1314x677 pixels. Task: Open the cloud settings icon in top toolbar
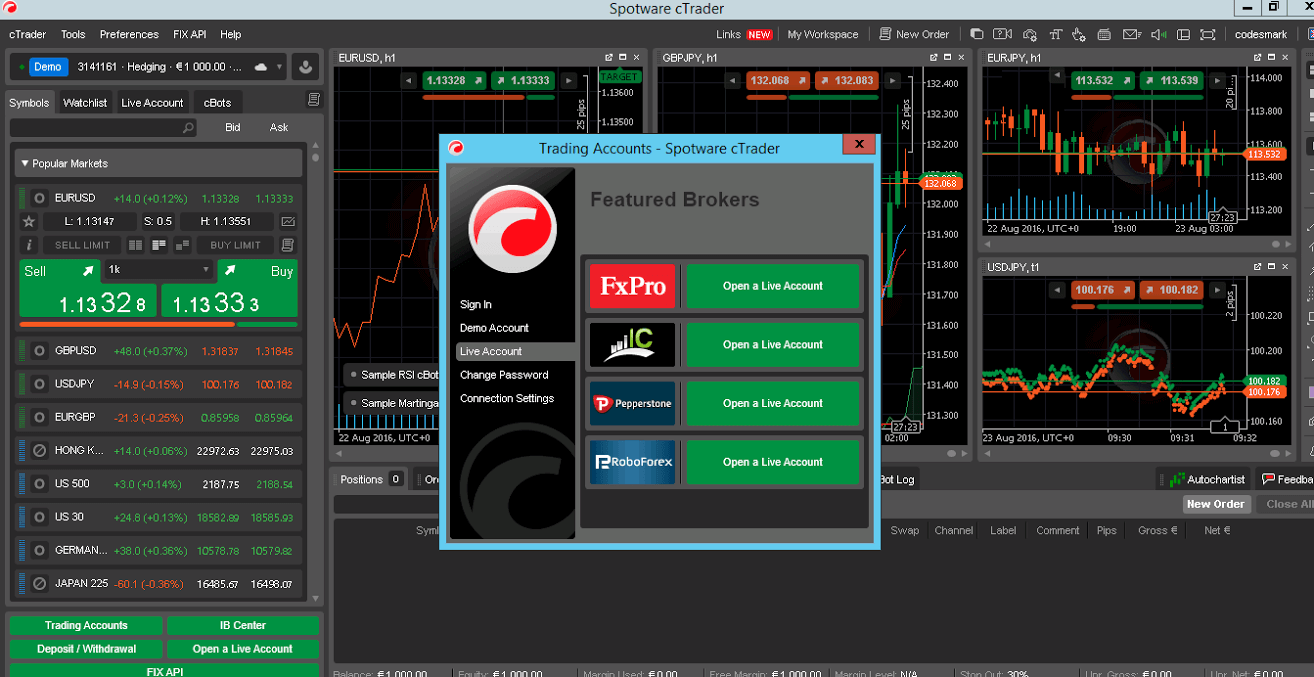click(1028, 34)
